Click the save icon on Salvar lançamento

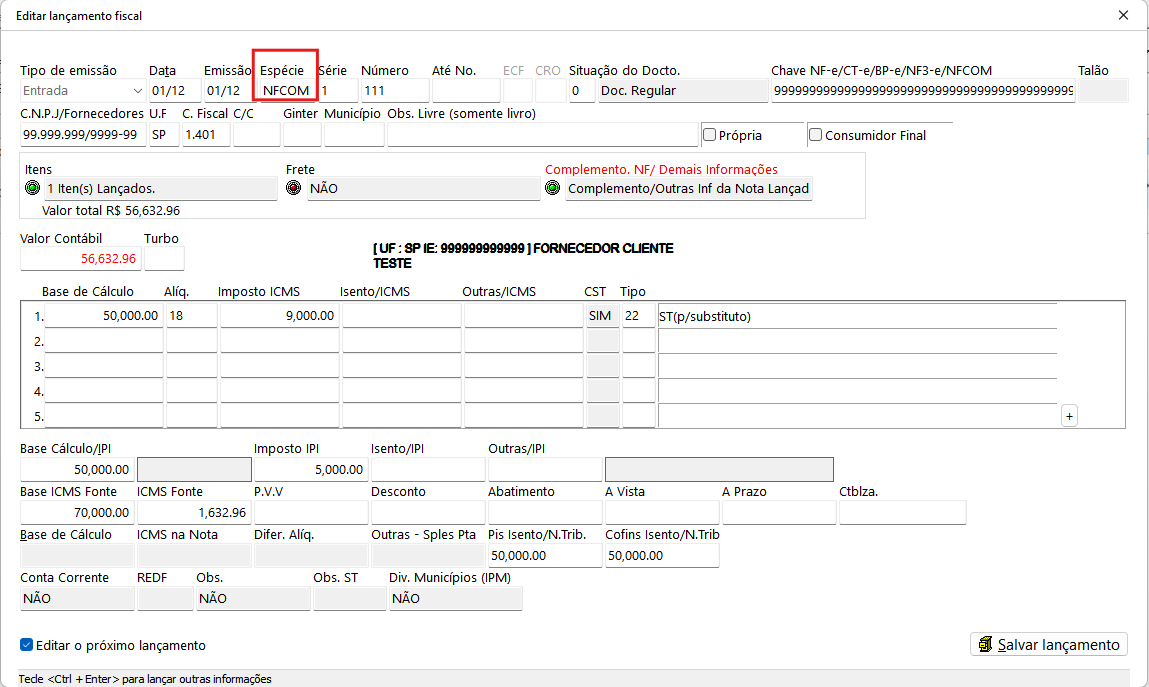(x=985, y=645)
